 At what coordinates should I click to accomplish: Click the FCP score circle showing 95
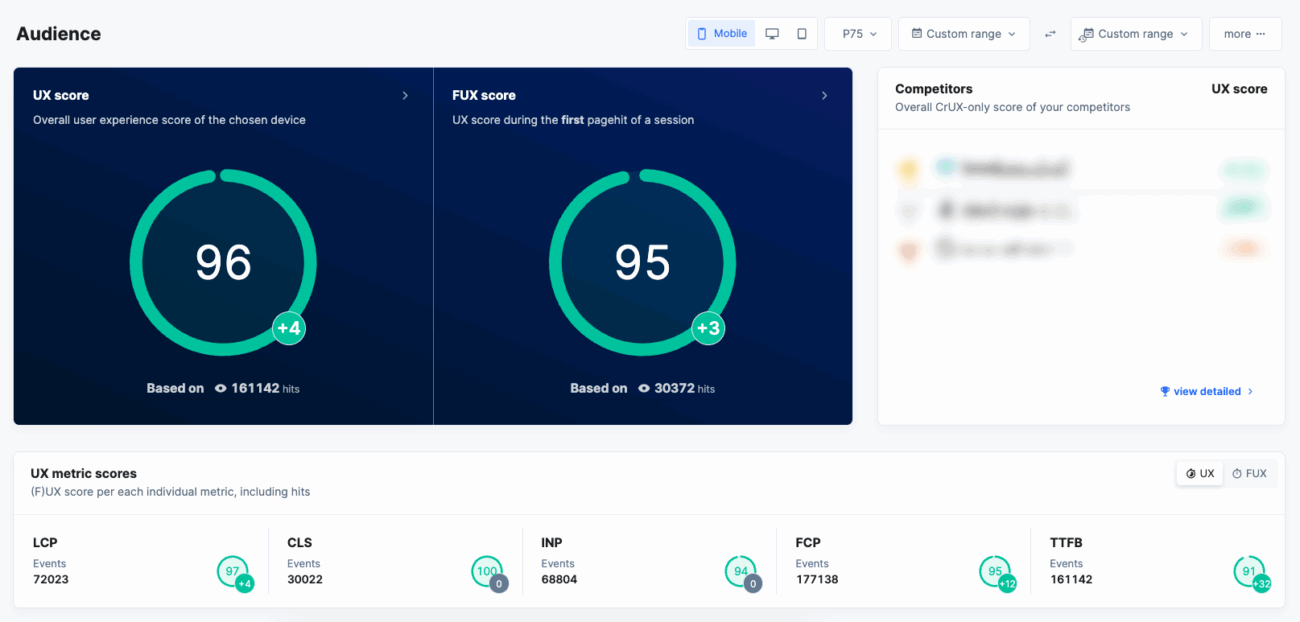pos(994,571)
